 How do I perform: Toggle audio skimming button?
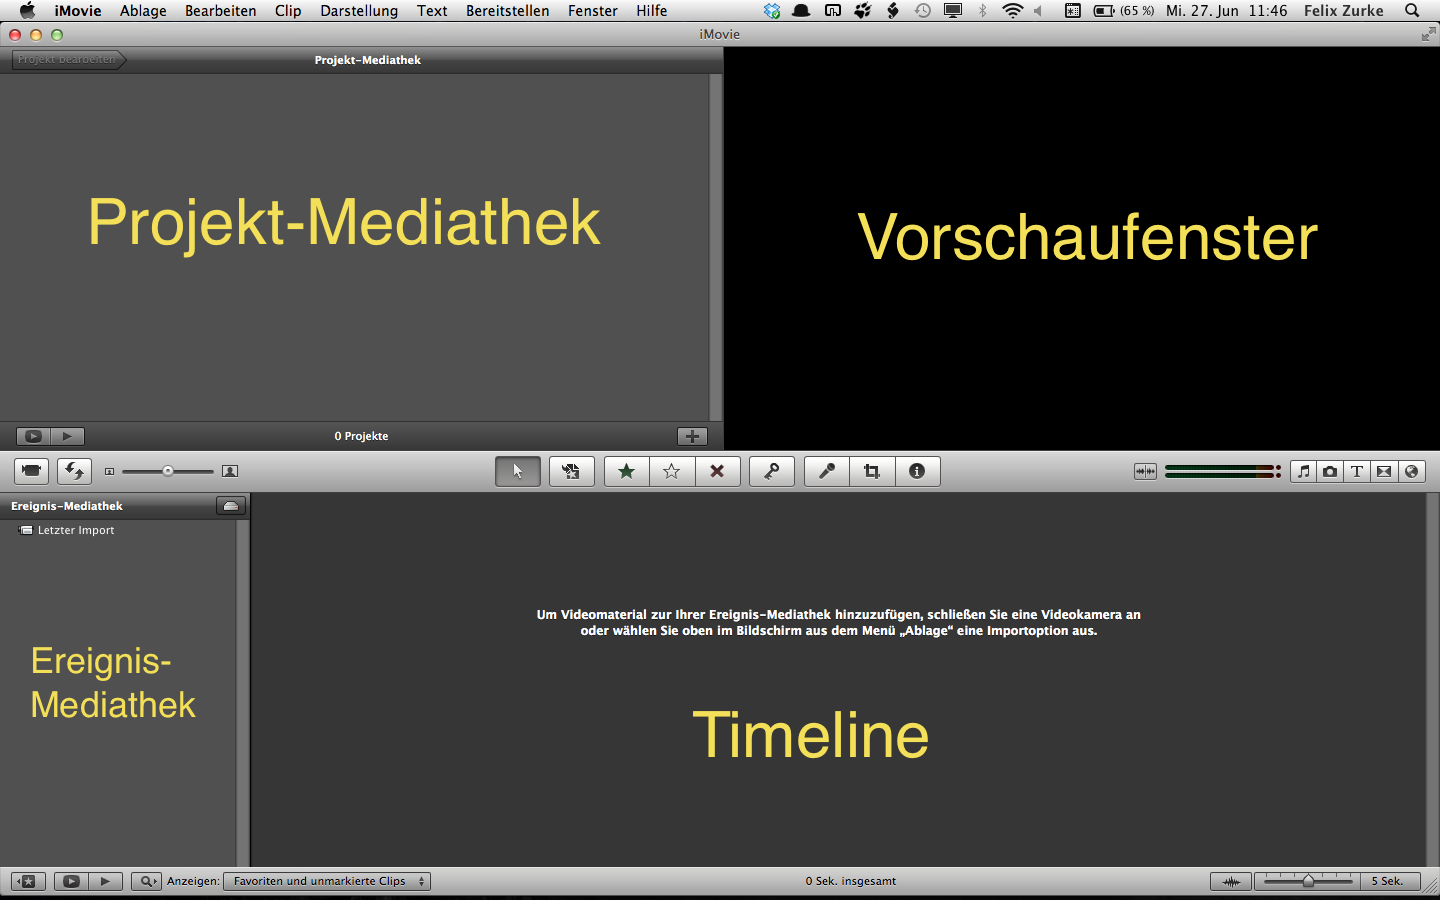[x=1145, y=471]
